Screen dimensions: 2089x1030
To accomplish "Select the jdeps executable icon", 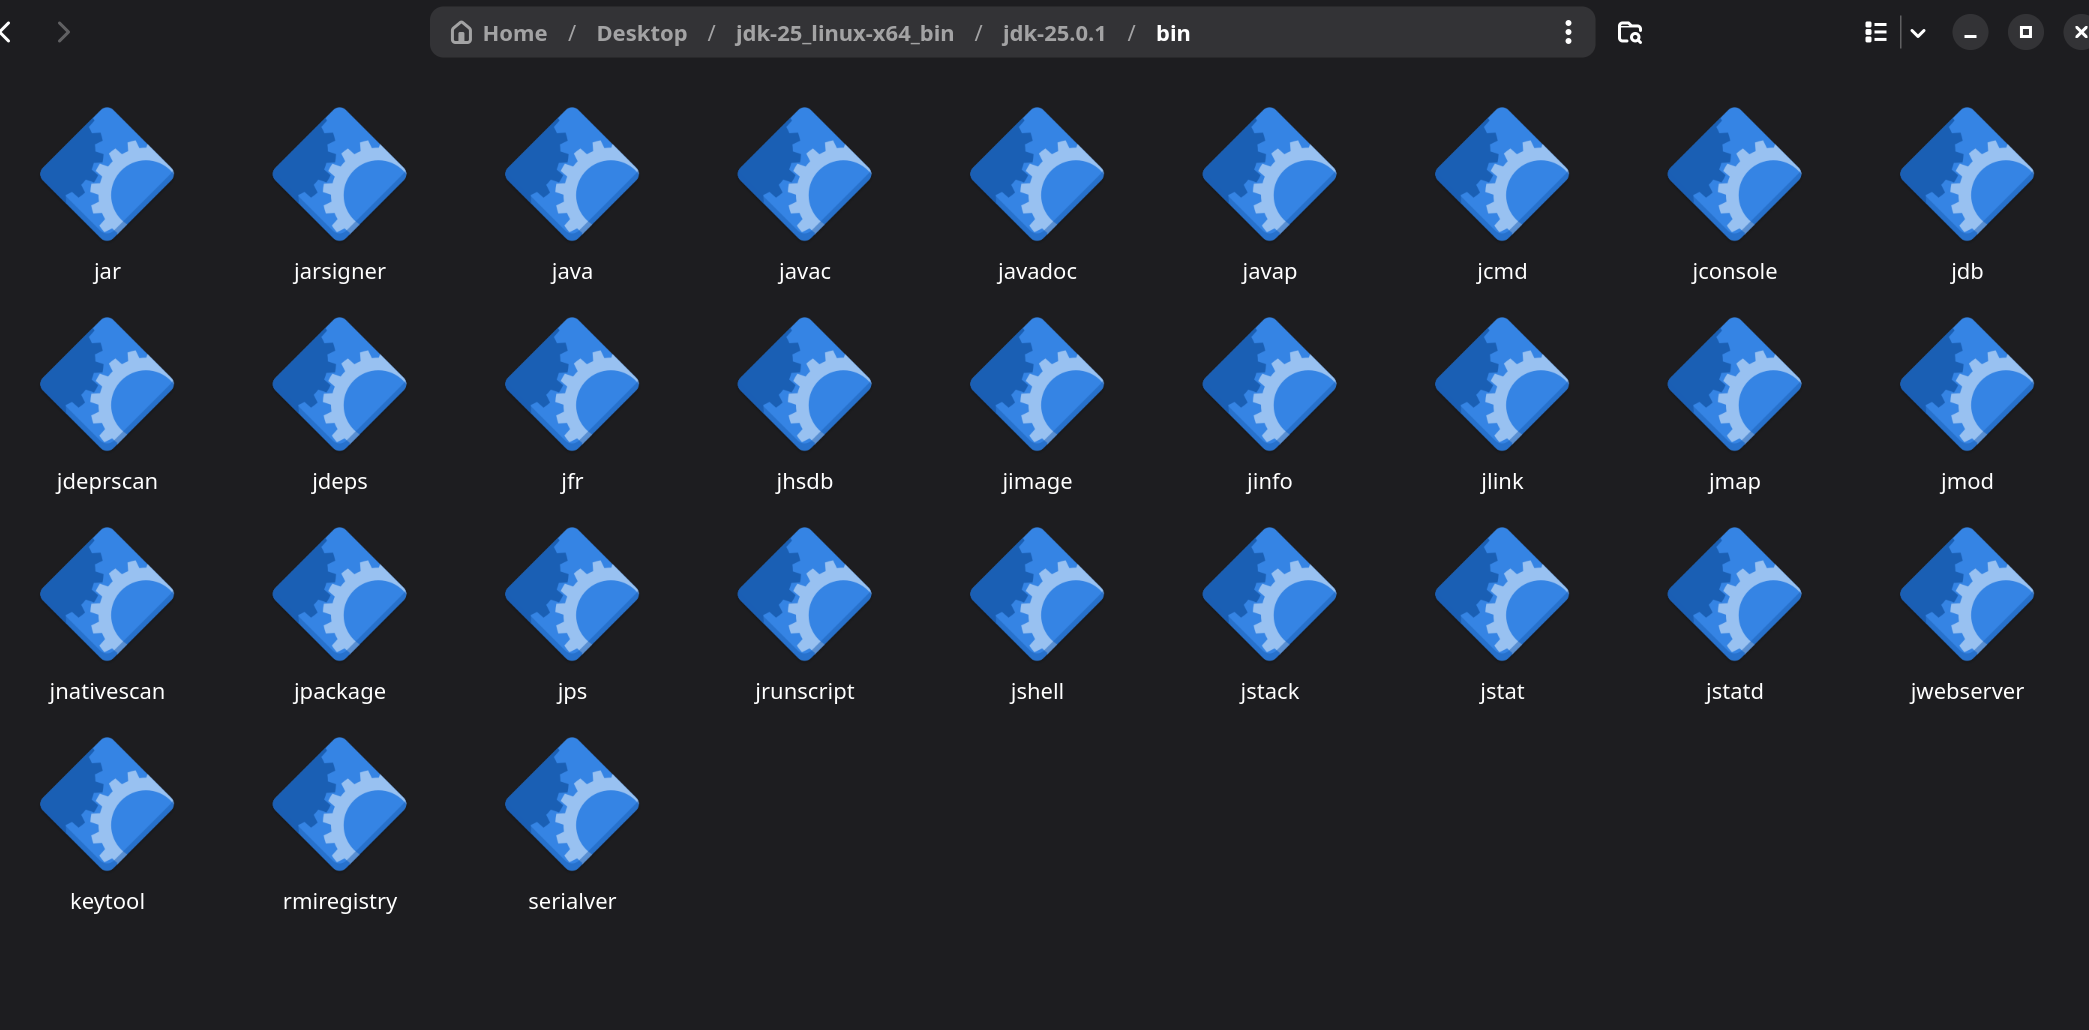I will pyautogui.click(x=340, y=384).
